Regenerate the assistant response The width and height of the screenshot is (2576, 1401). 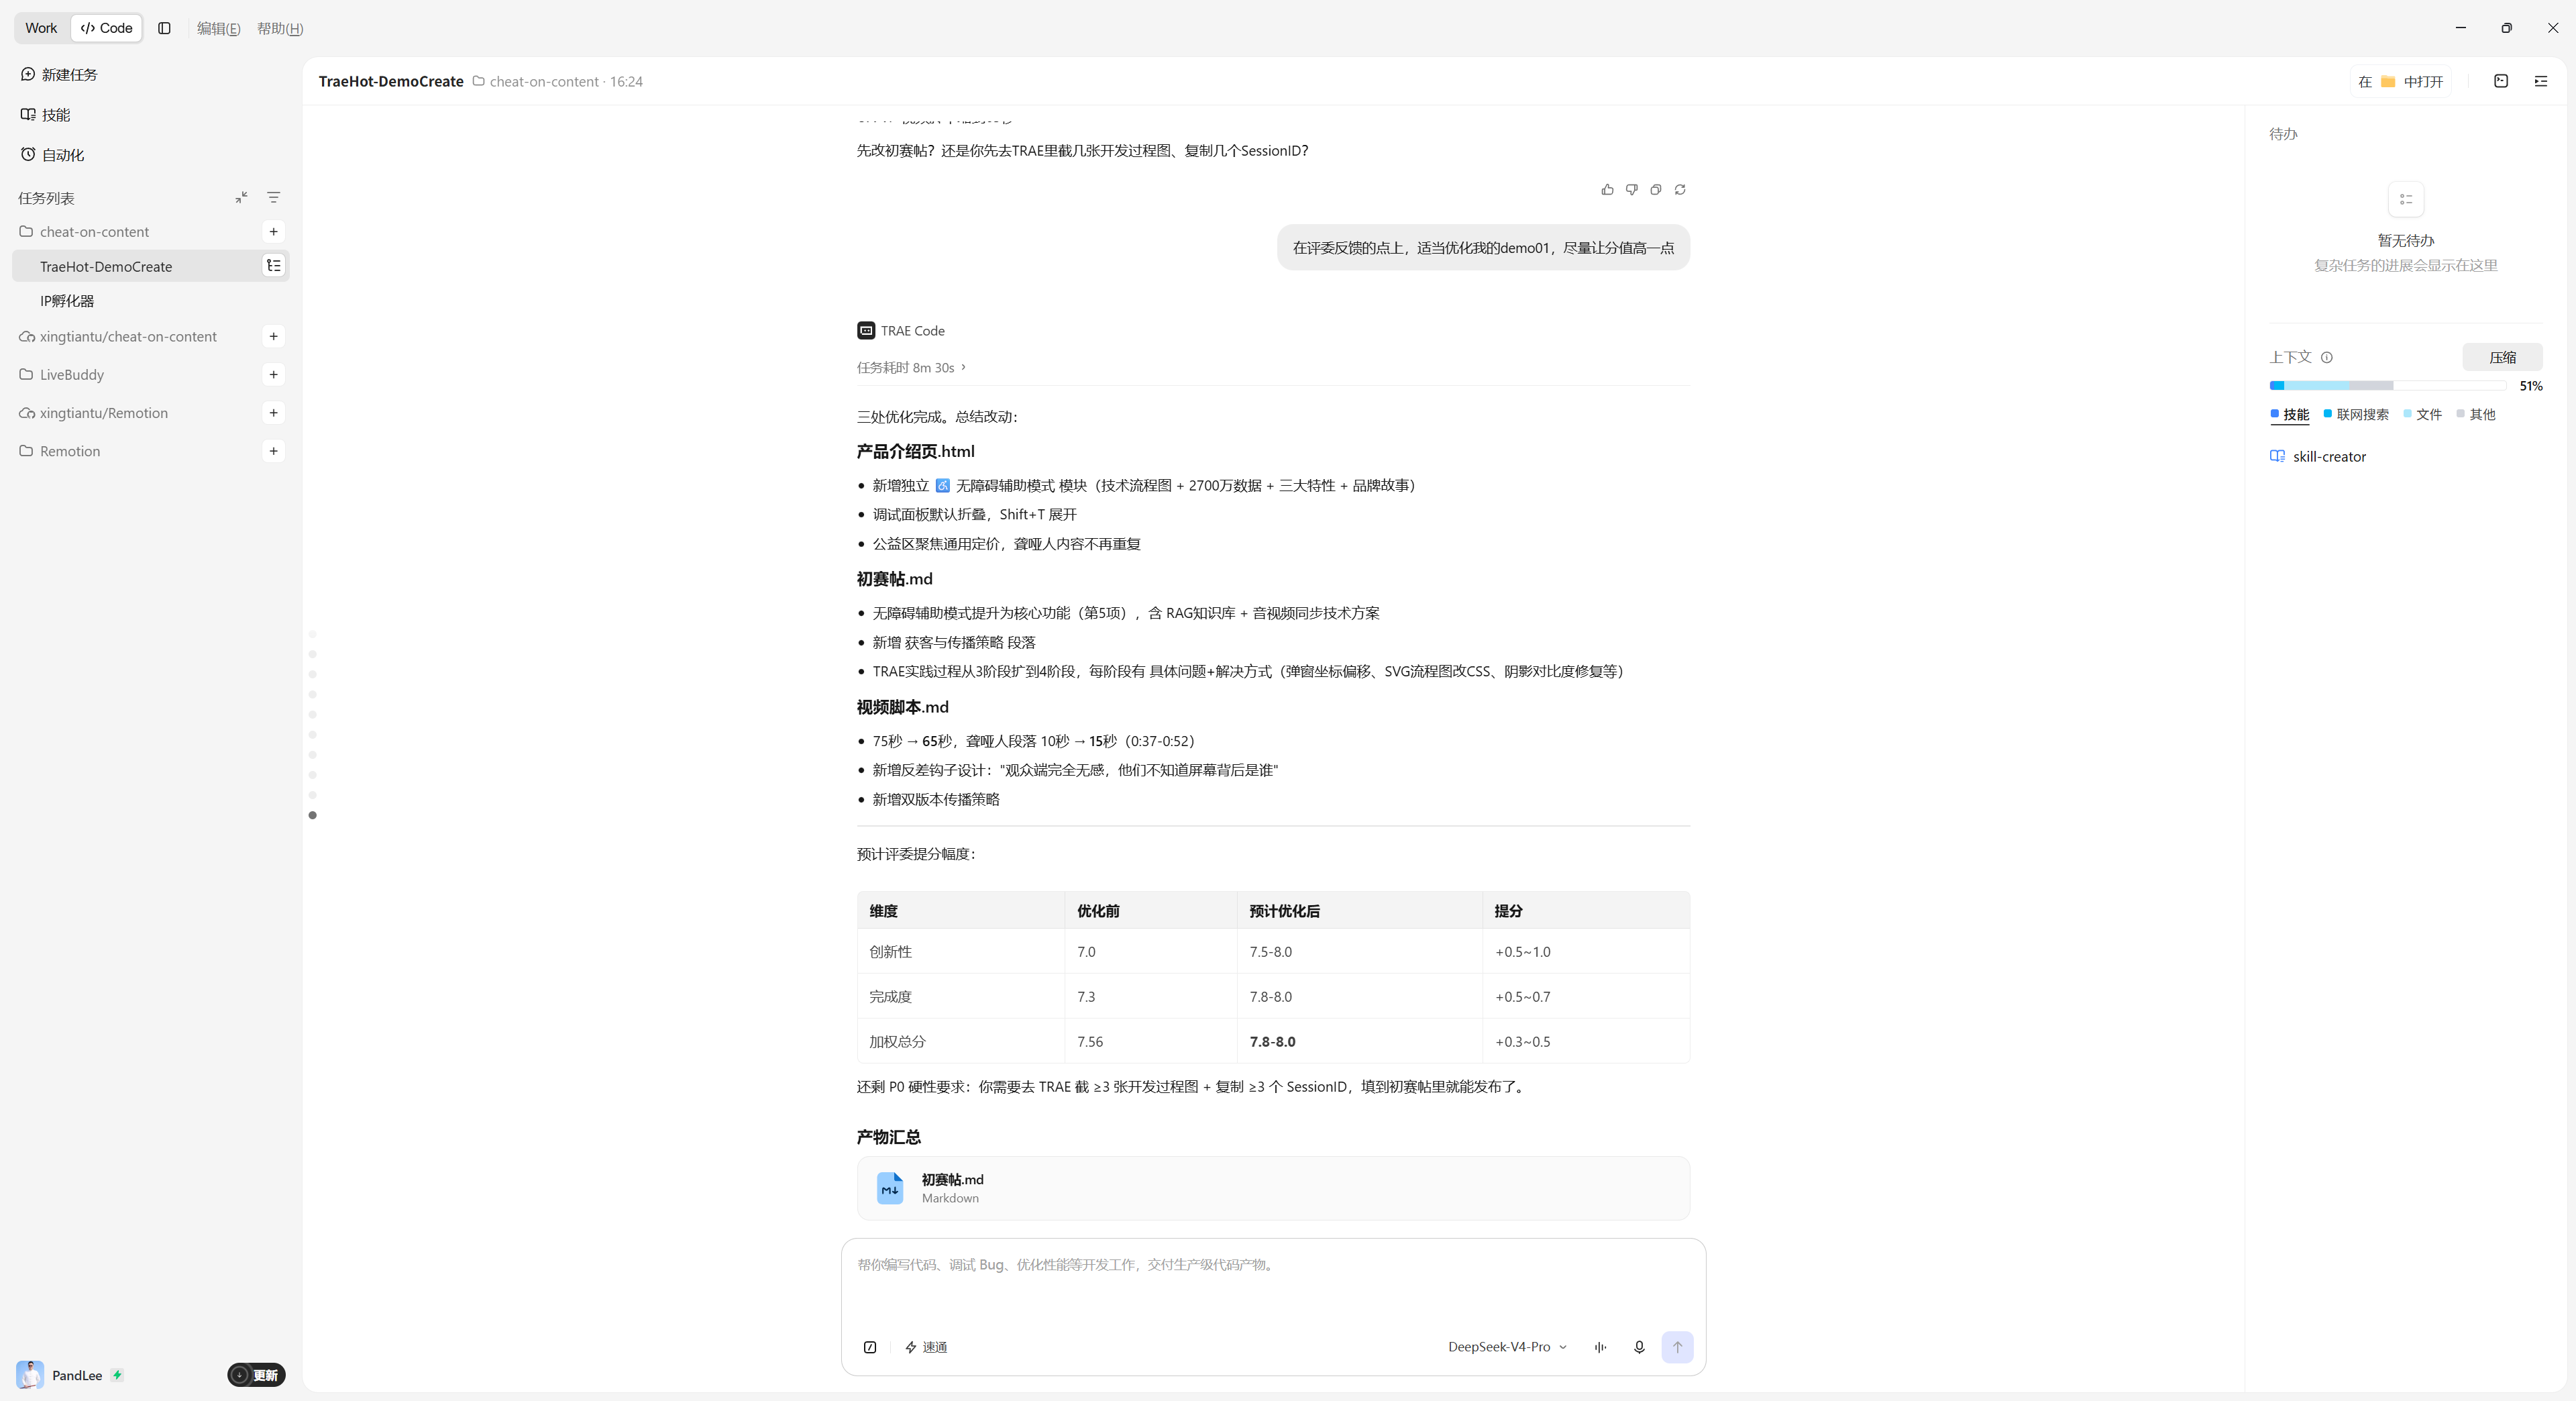pyautogui.click(x=1680, y=190)
